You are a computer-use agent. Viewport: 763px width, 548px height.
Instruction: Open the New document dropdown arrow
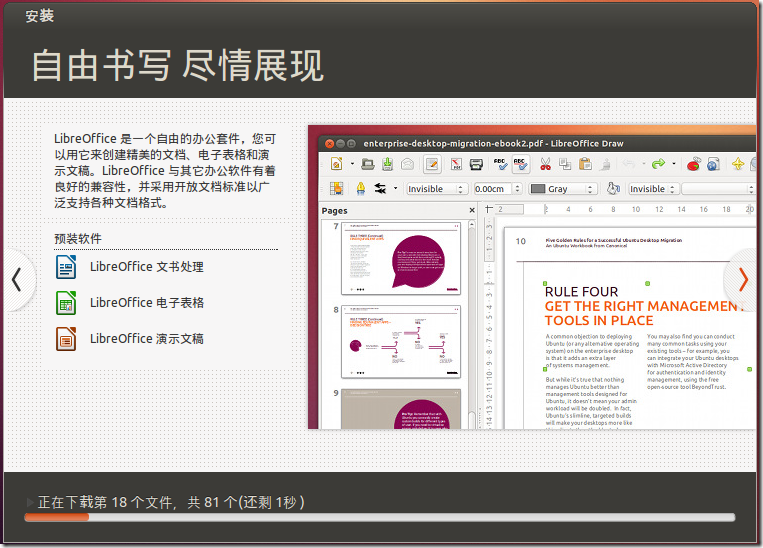(x=352, y=164)
